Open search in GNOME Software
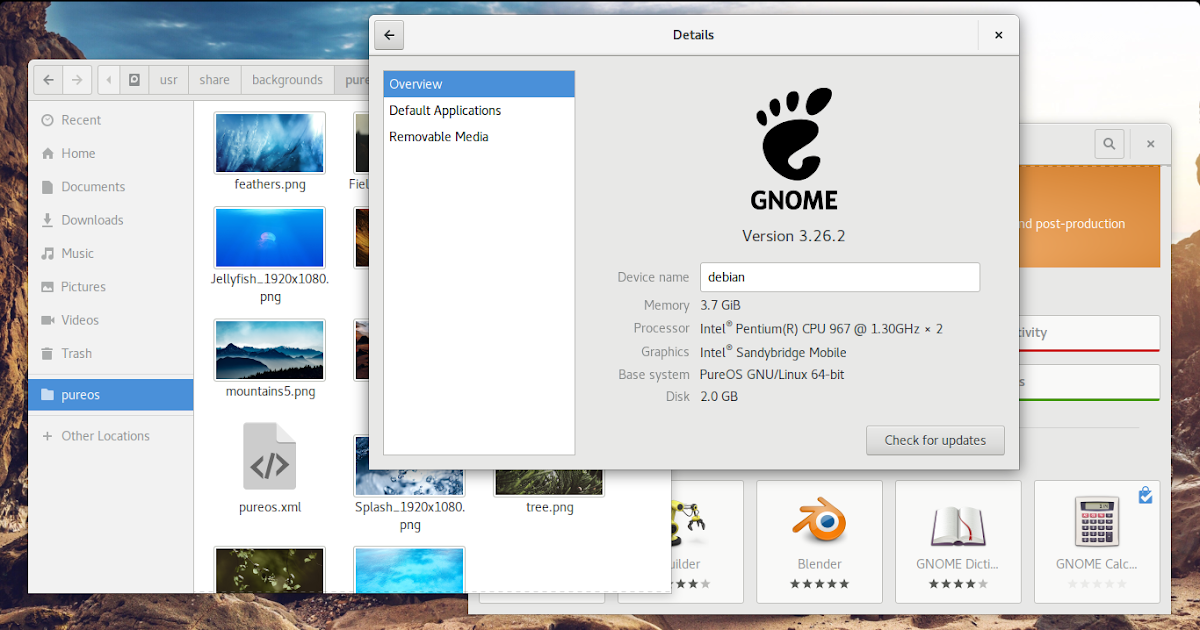Viewport: 1200px width, 630px height. pyautogui.click(x=1109, y=143)
